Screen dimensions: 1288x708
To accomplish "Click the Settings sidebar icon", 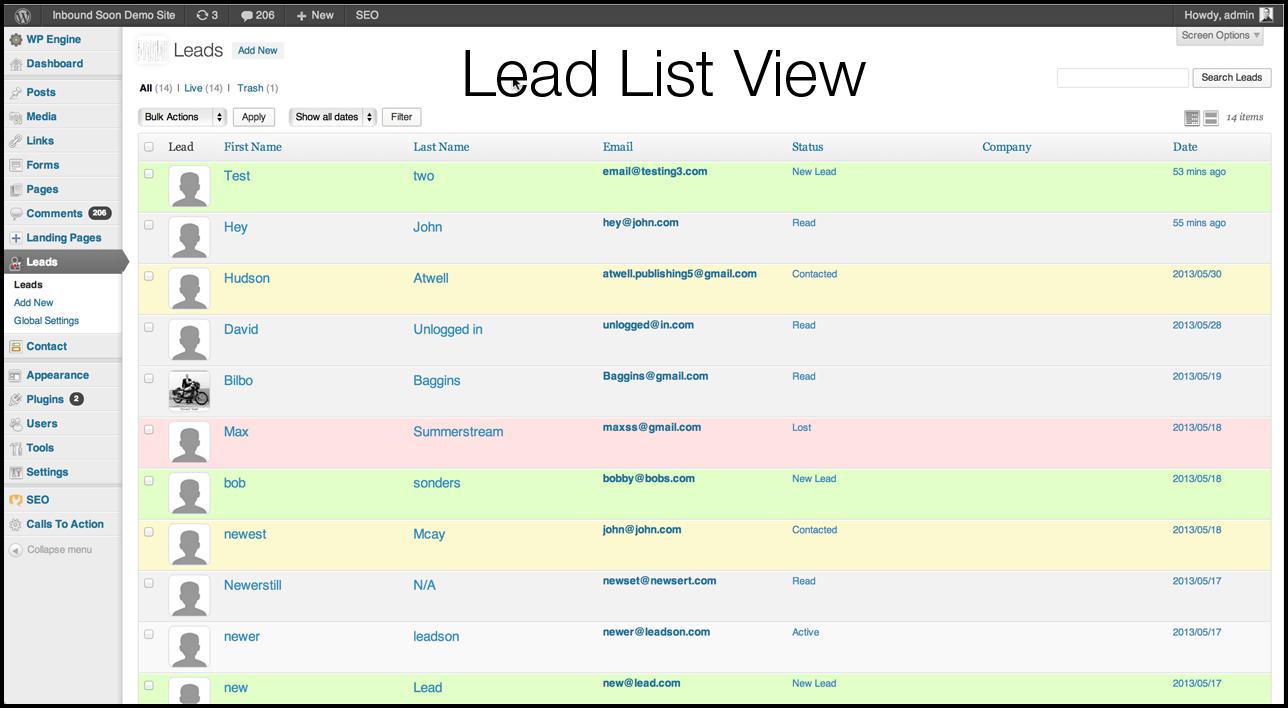I will [x=16, y=472].
